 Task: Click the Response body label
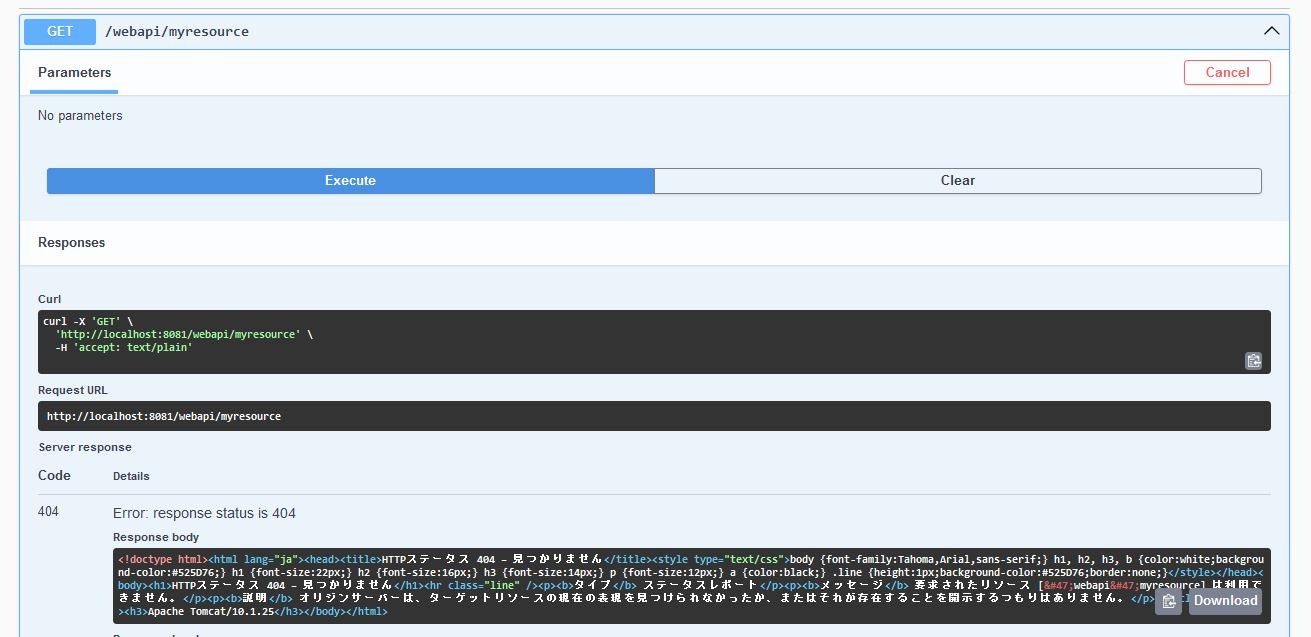click(x=156, y=537)
